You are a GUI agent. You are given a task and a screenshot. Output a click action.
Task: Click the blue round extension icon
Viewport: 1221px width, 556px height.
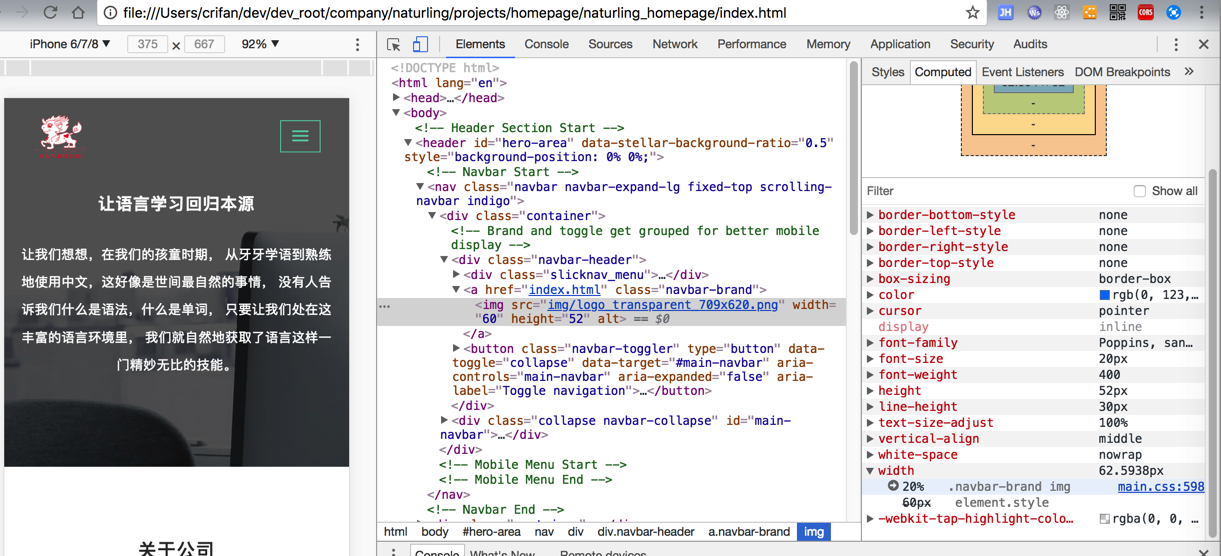(1174, 13)
